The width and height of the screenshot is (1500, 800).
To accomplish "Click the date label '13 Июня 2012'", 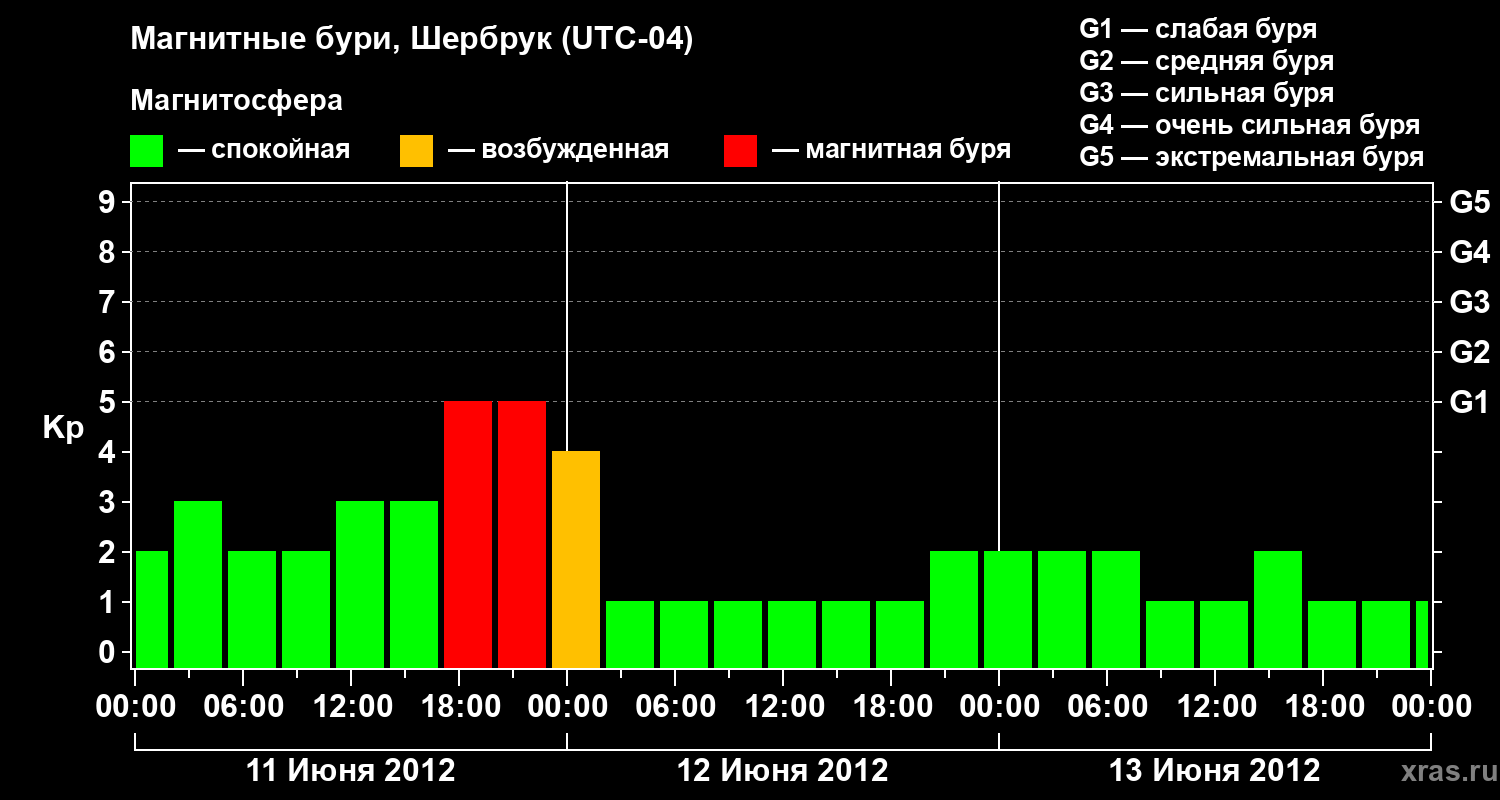I will 1215,771.
